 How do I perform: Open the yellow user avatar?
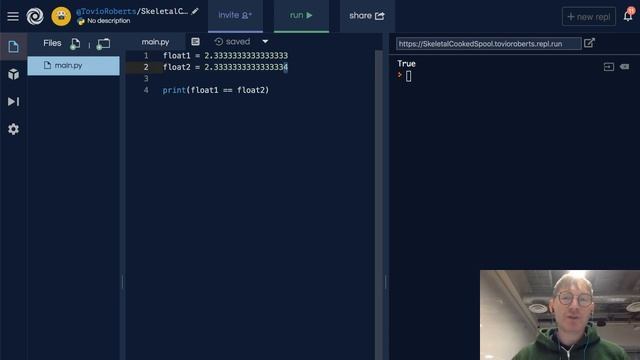tap(61, 16)
